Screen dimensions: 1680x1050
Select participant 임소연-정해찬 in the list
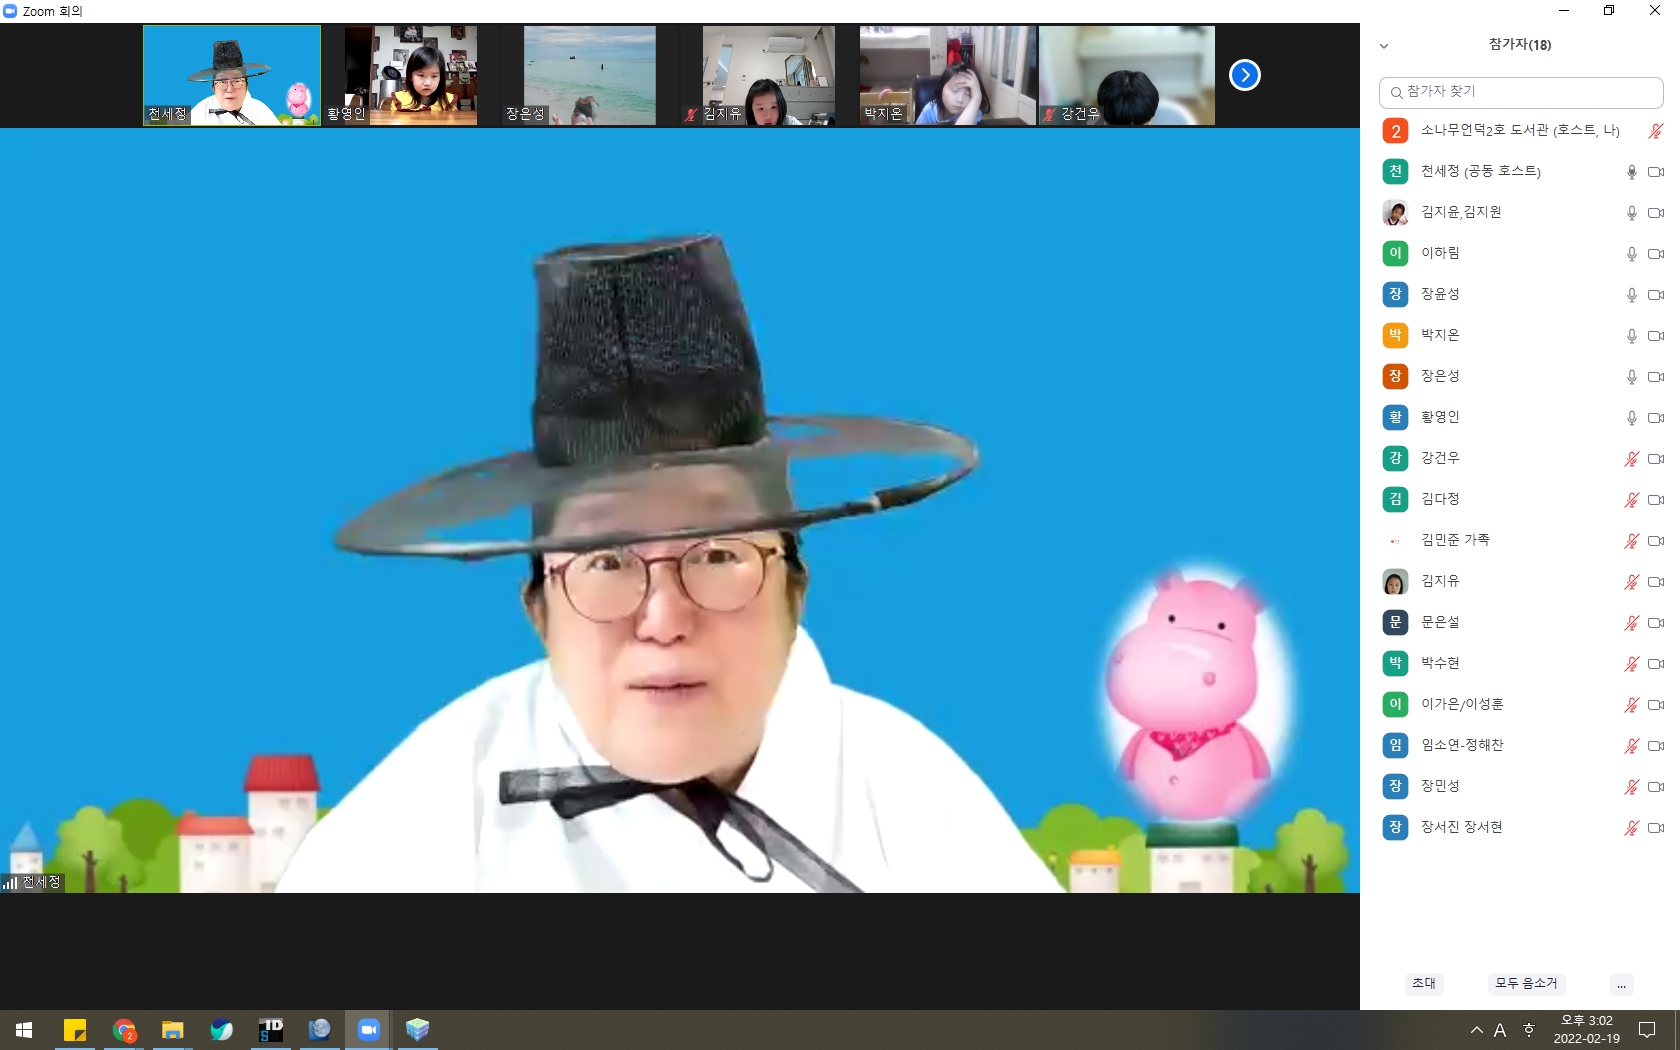(x=1462, y=745)
